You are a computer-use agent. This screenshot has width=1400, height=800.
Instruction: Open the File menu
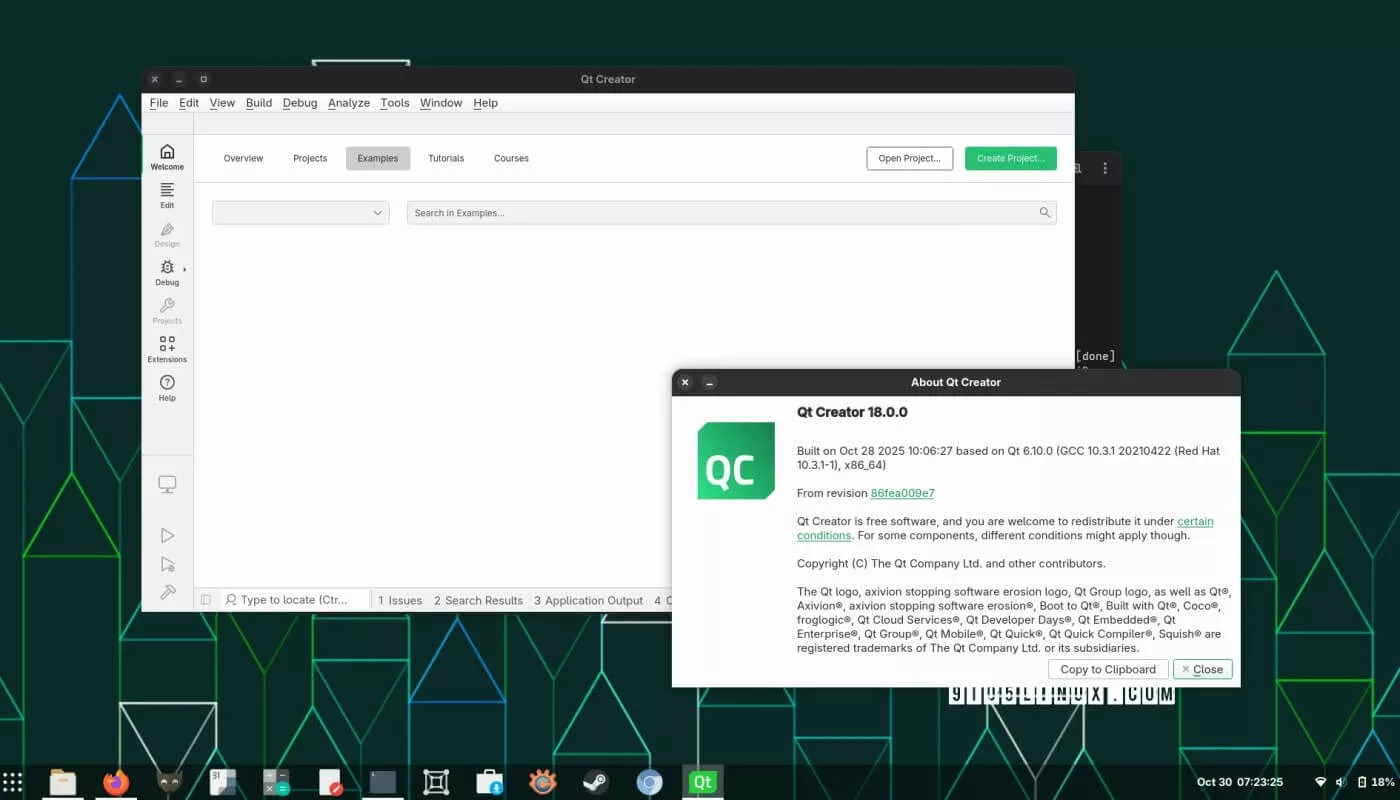[x=159, y=103]
